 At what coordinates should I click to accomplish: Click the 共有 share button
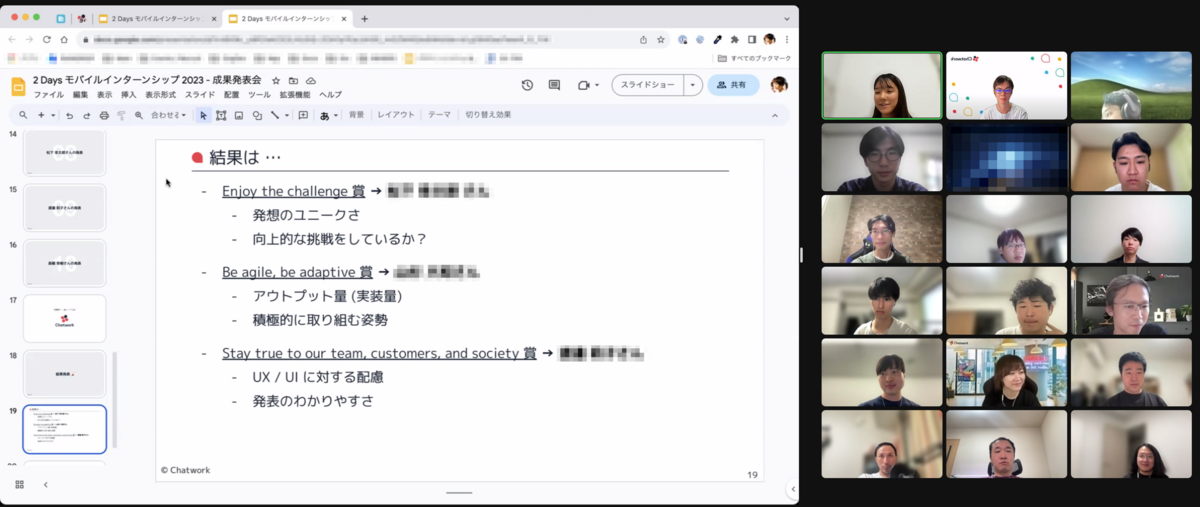[732, 85]
